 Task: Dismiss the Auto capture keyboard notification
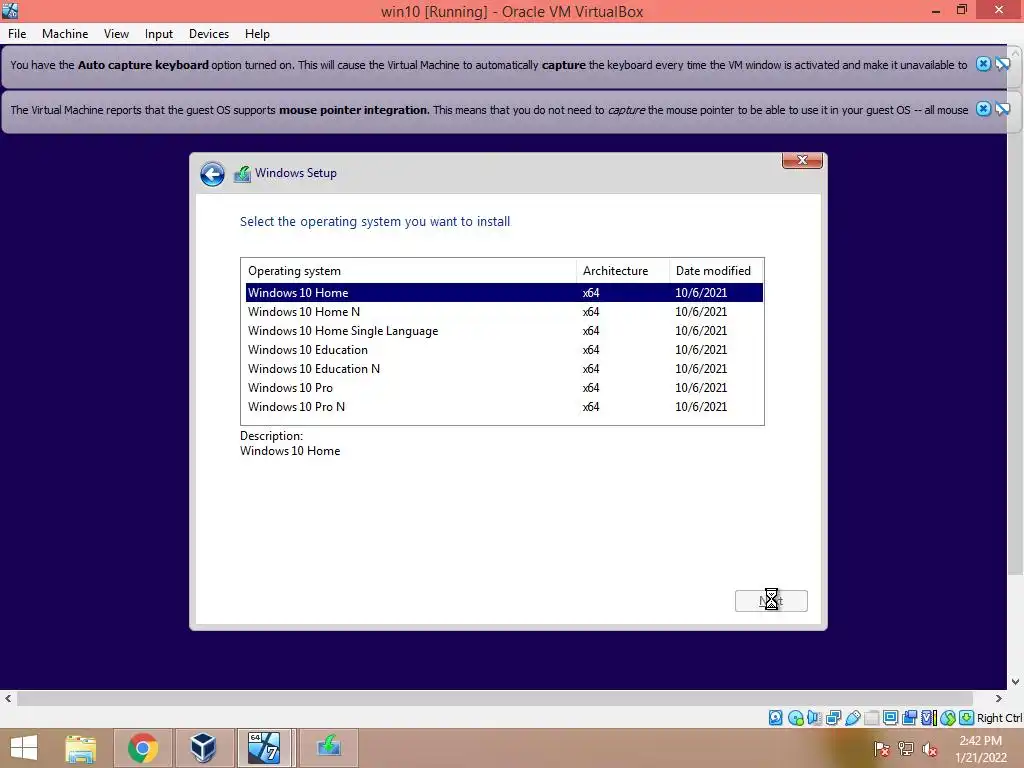tap(983, 64)
